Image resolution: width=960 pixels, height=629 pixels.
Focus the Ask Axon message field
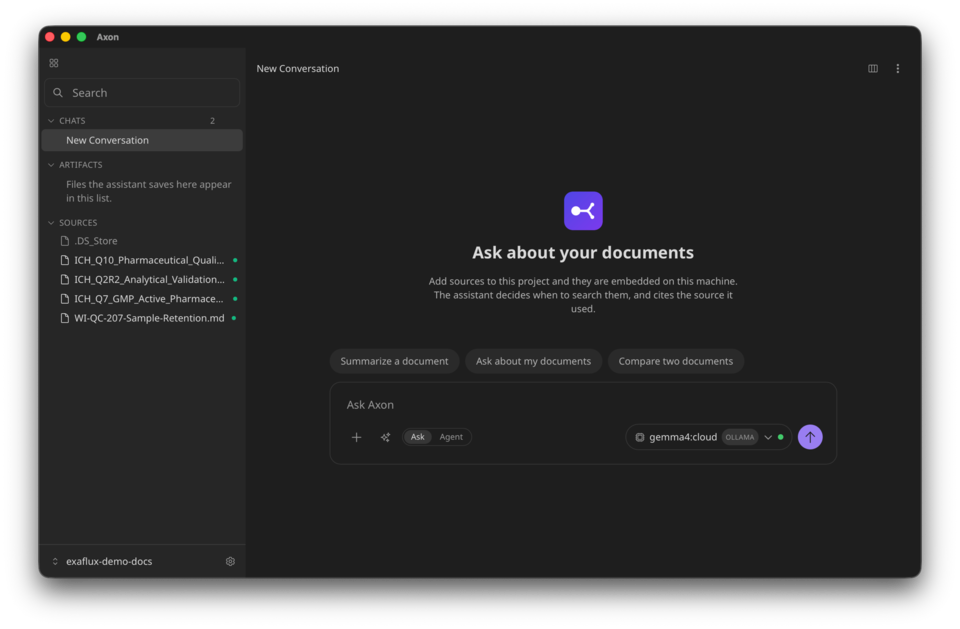click(583, 405)
